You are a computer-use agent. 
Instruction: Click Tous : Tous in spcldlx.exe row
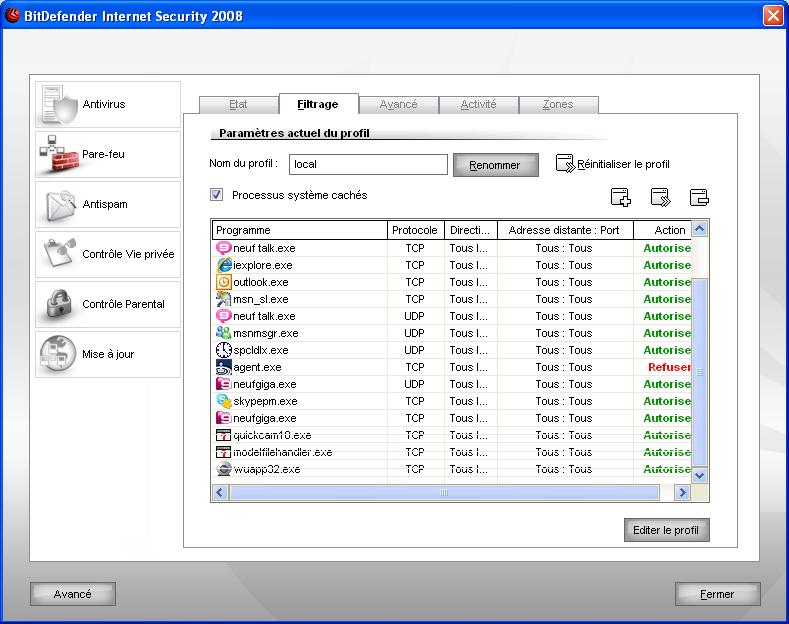(564, 350)
